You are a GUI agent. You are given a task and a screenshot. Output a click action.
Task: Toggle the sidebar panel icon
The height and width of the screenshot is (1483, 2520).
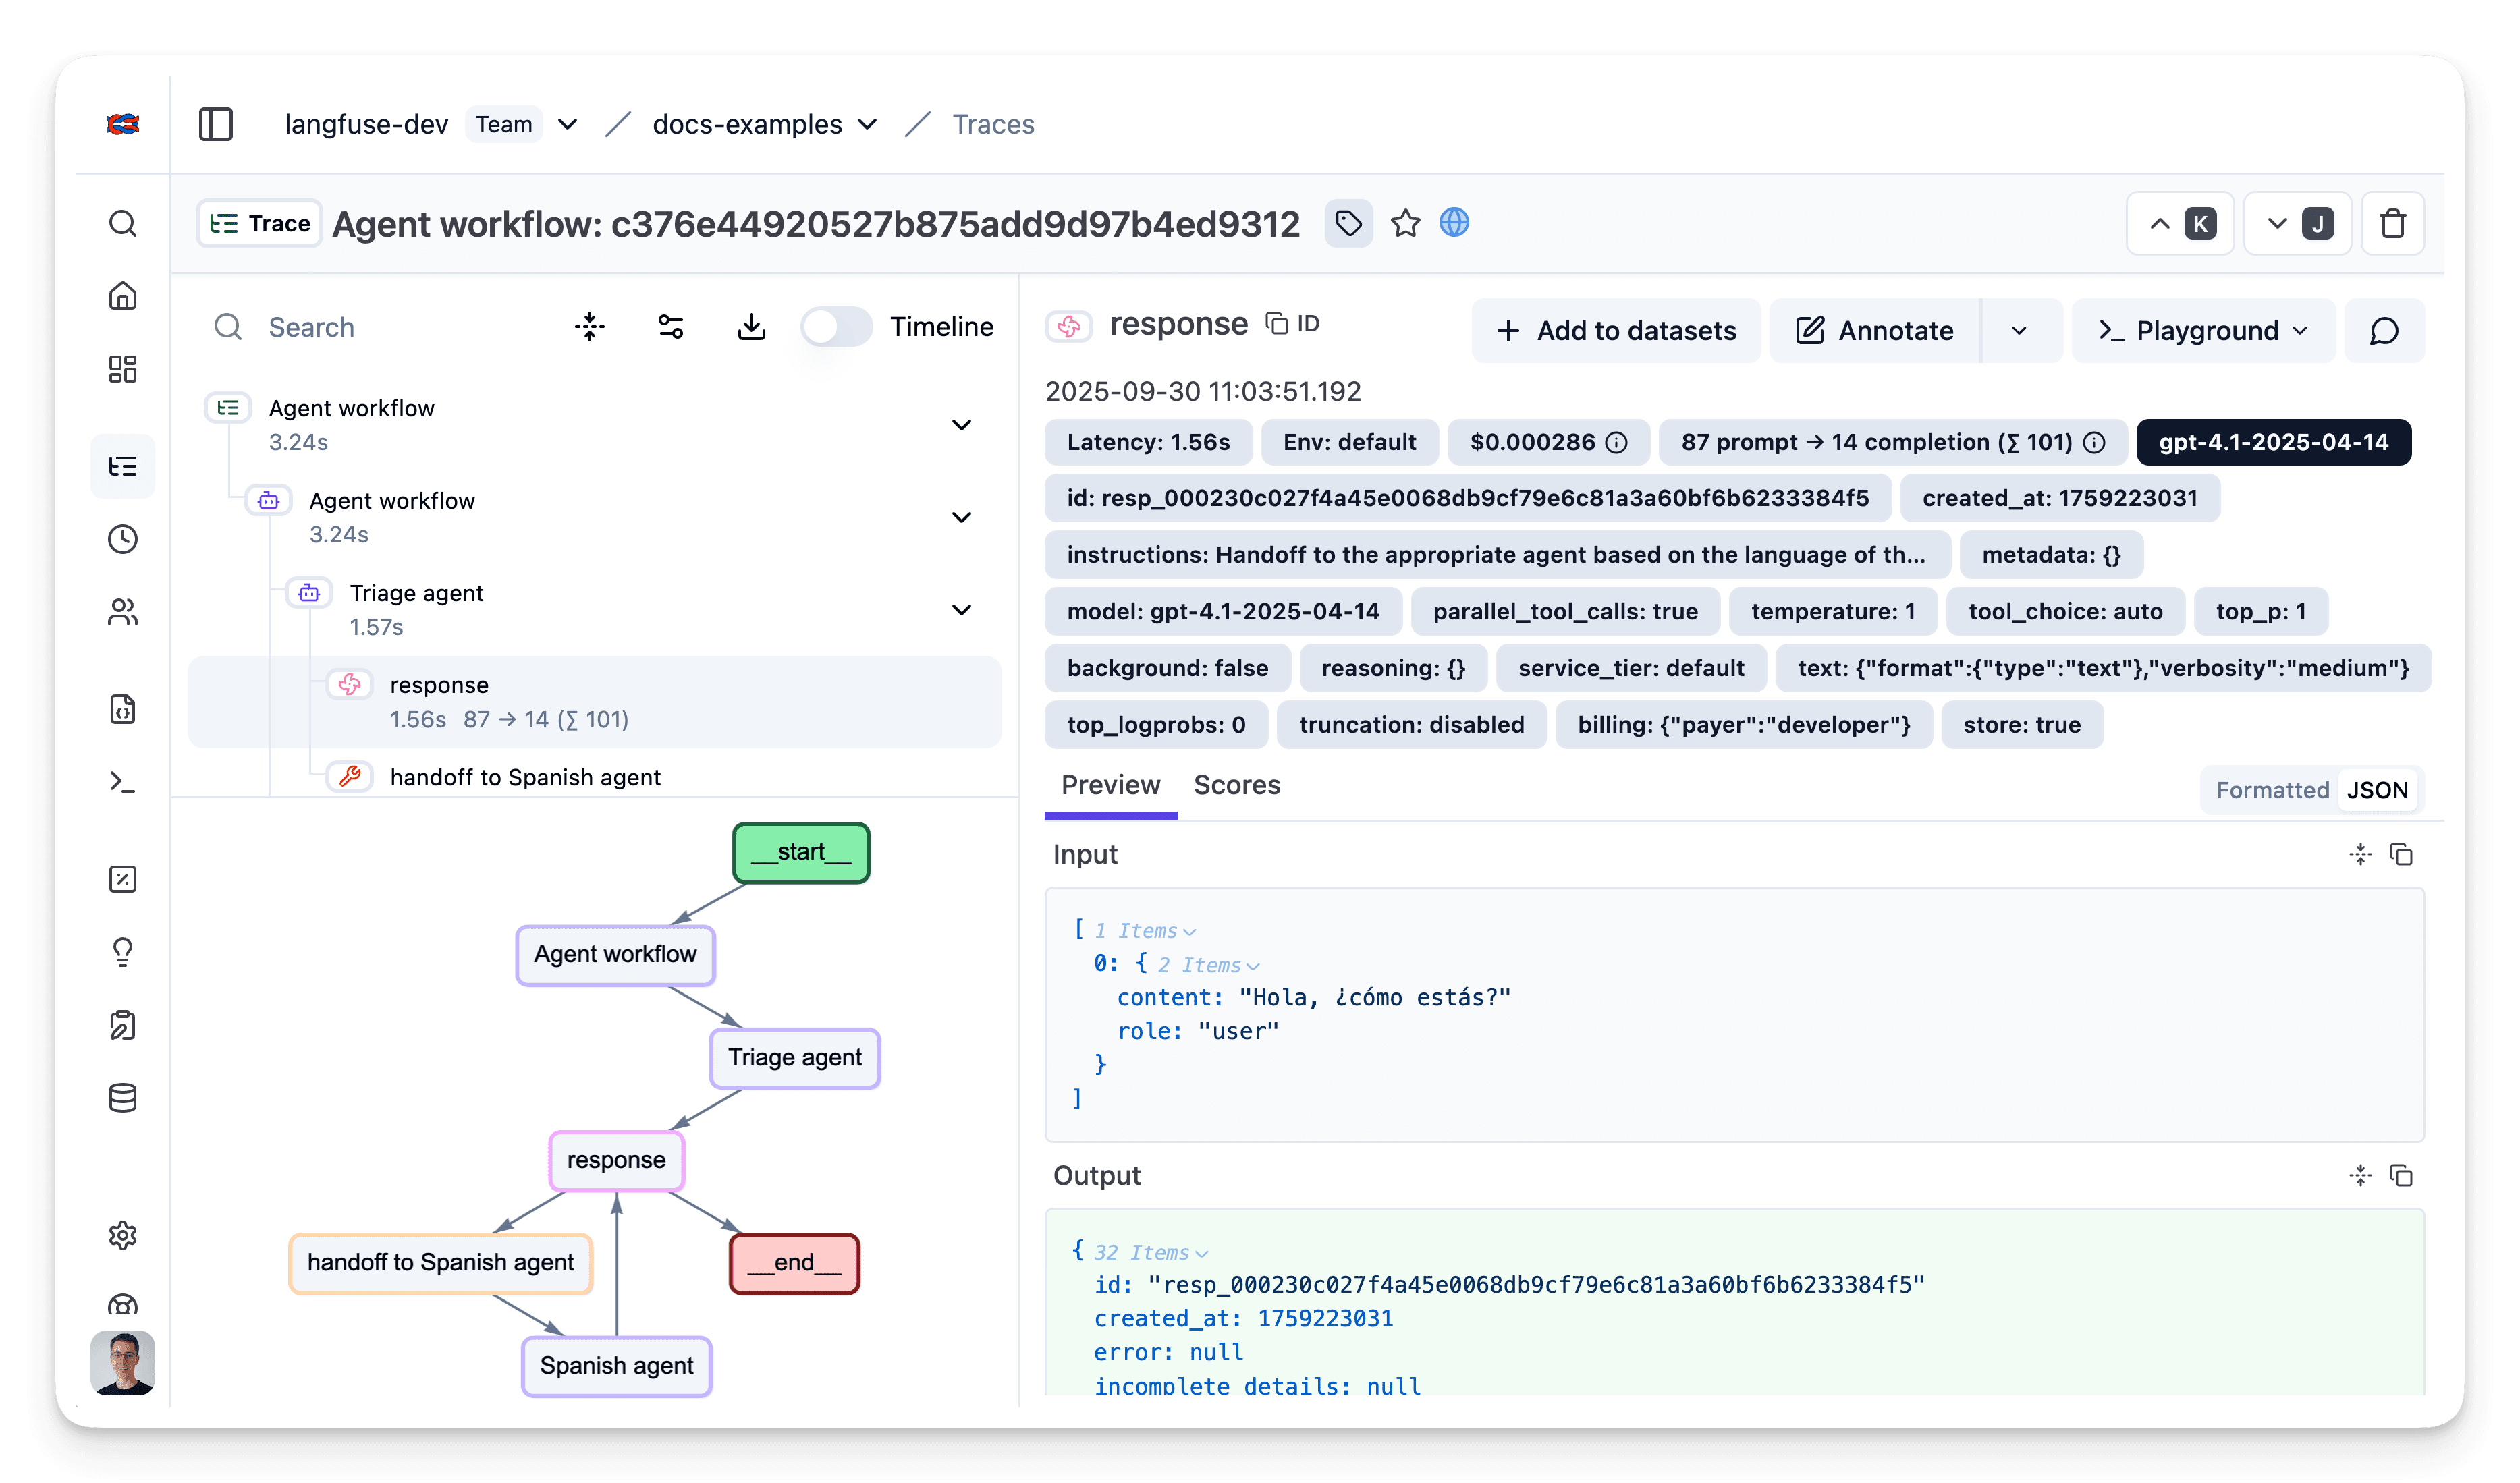coord(216,124)
